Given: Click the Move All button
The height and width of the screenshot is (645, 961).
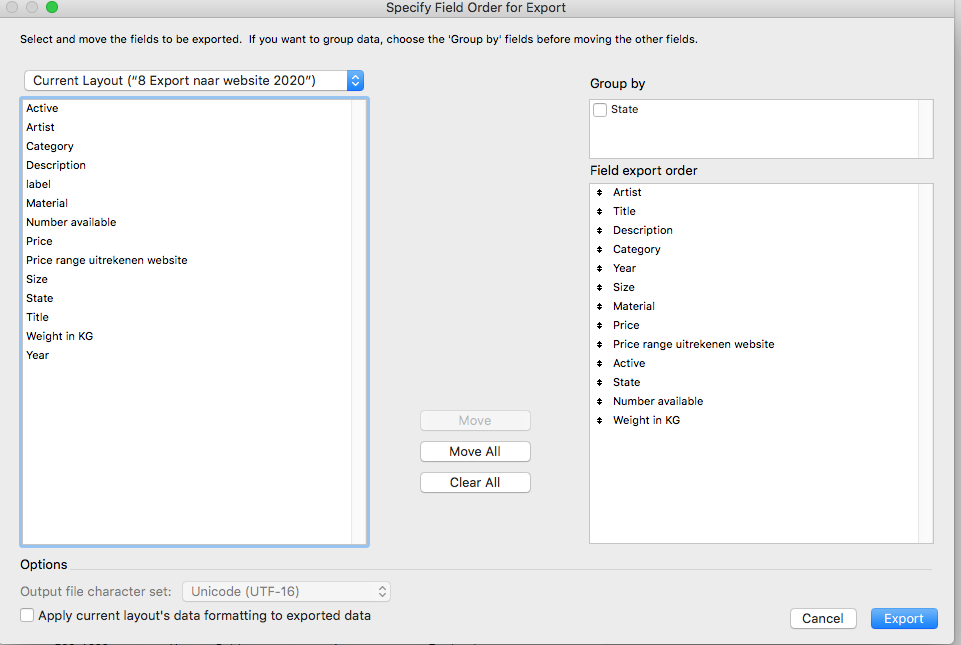Looking at the screenshot, I should [475, 452].
